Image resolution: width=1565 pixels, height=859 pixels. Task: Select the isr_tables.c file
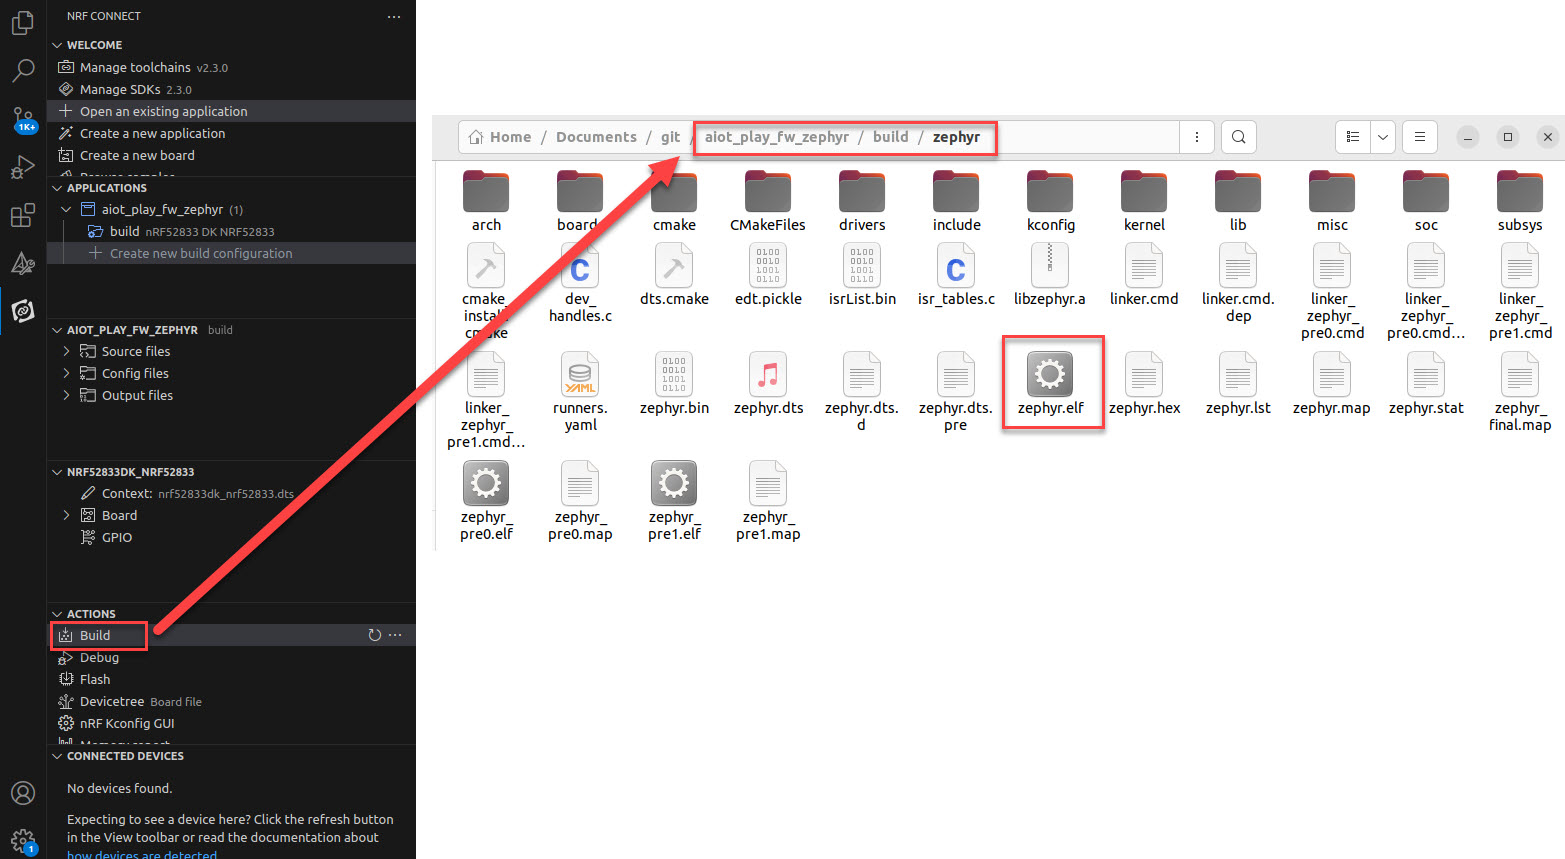coord(956,275)
